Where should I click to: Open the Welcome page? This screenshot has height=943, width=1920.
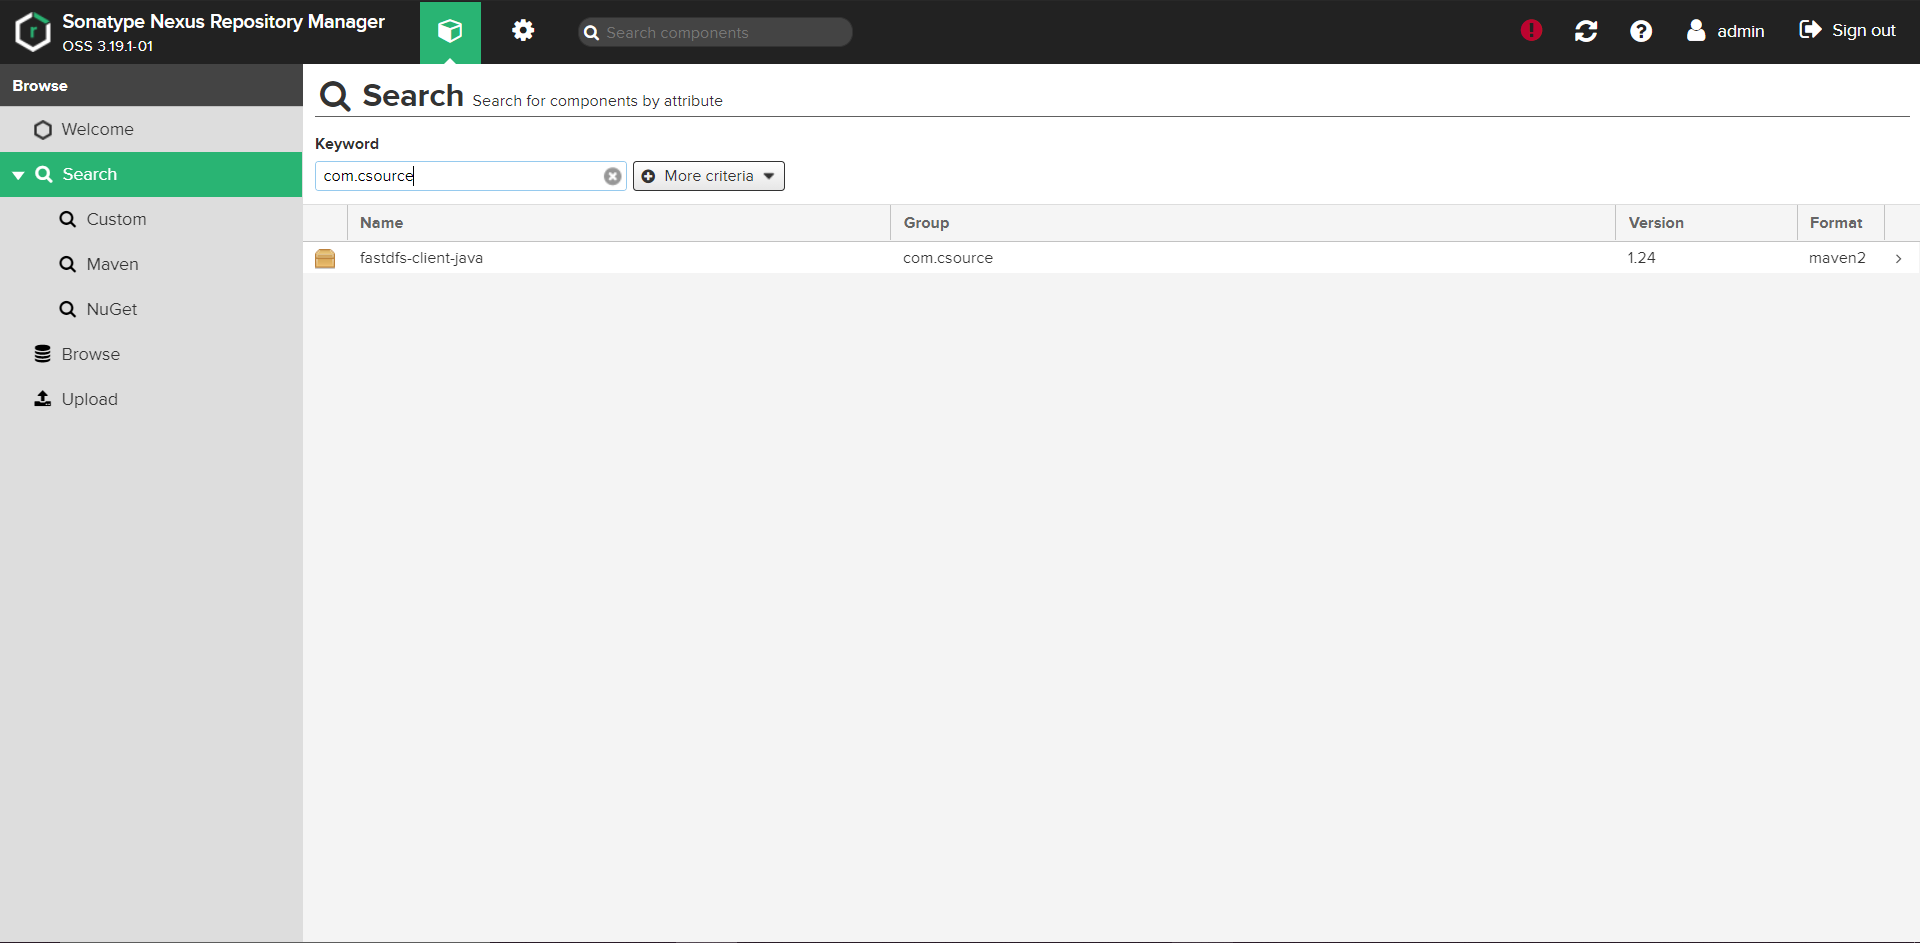tap(151, 130)
